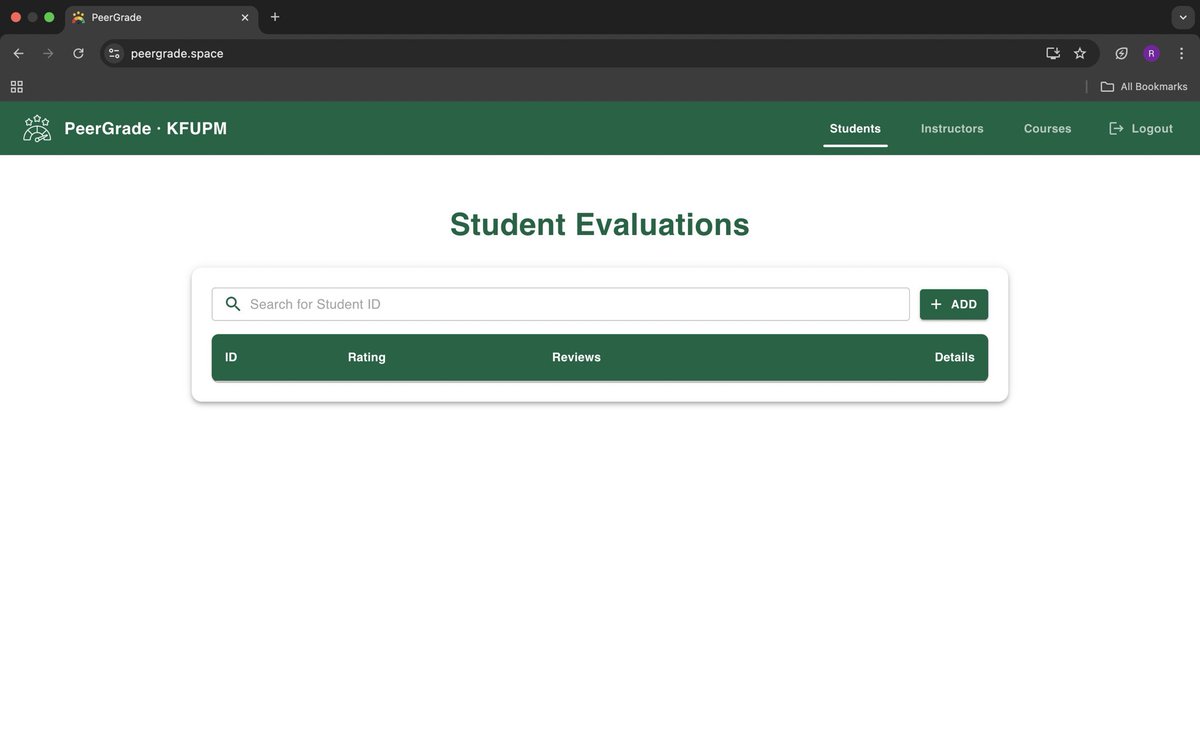This screenshot has width=1200, height=750.
Task: Toggle the bookmark star for peergrade.space
Action: click(x=1080, y=53)
